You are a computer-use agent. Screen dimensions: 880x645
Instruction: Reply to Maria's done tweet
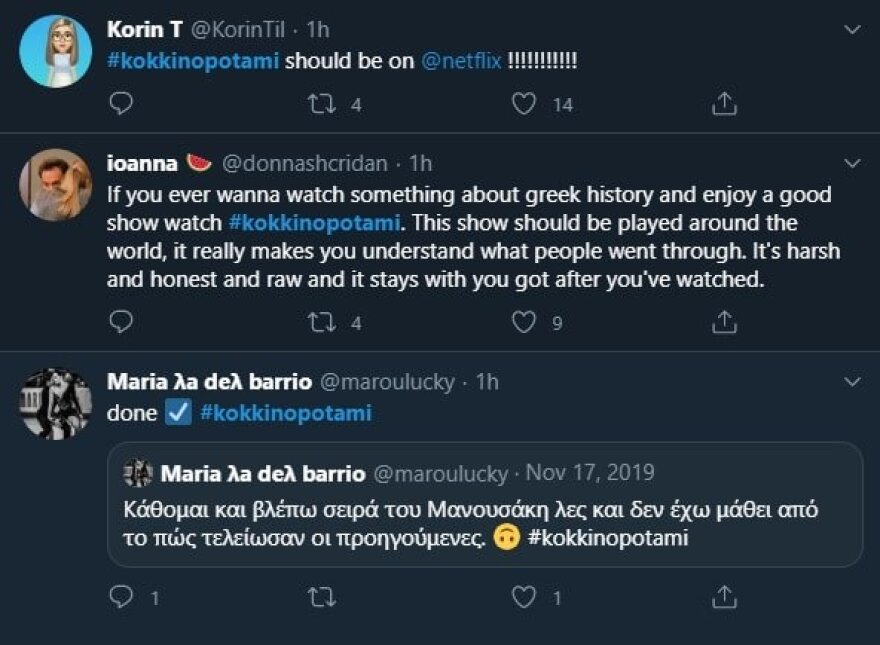tap(120, 598)
